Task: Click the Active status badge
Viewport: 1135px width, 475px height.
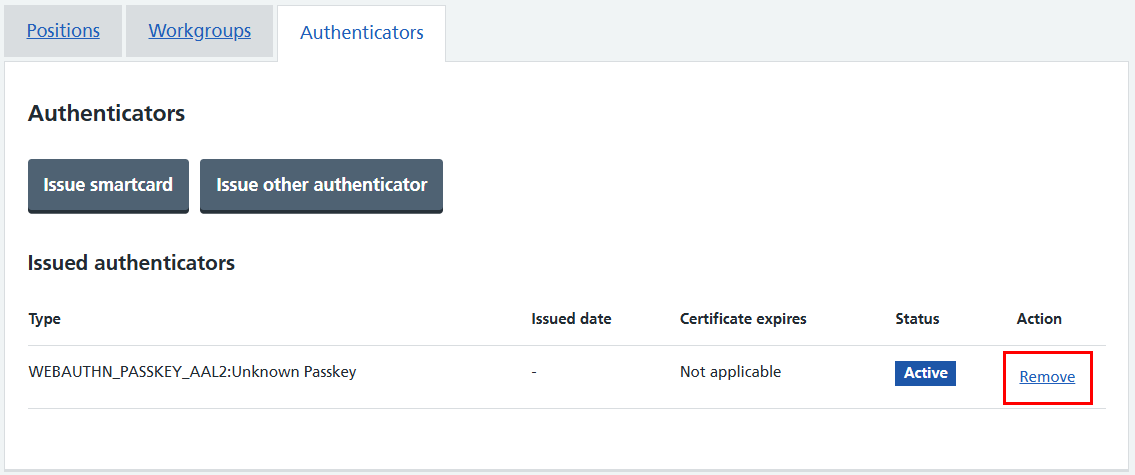Action: (925, 373)
